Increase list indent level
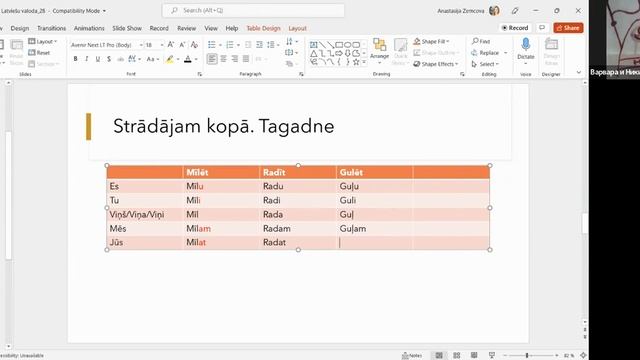 click(259, 44)
